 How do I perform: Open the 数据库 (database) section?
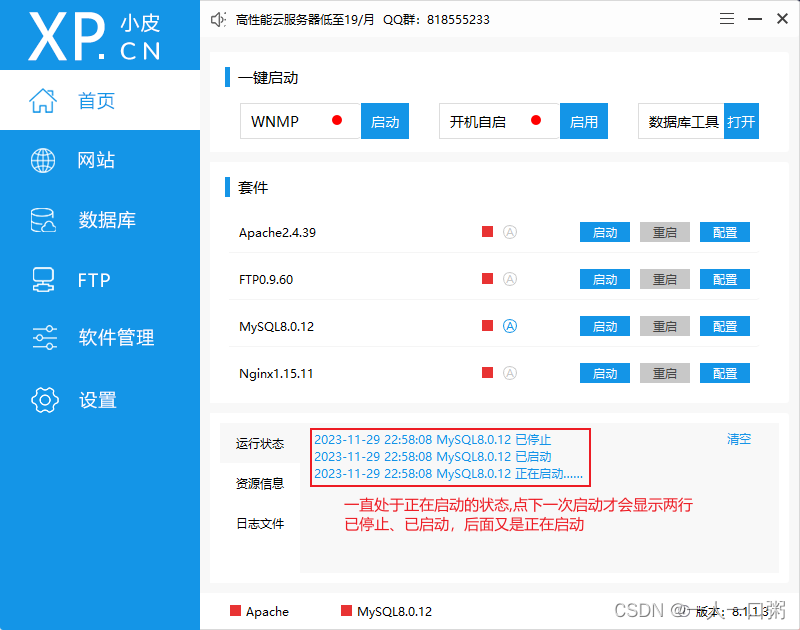(102, 220)
